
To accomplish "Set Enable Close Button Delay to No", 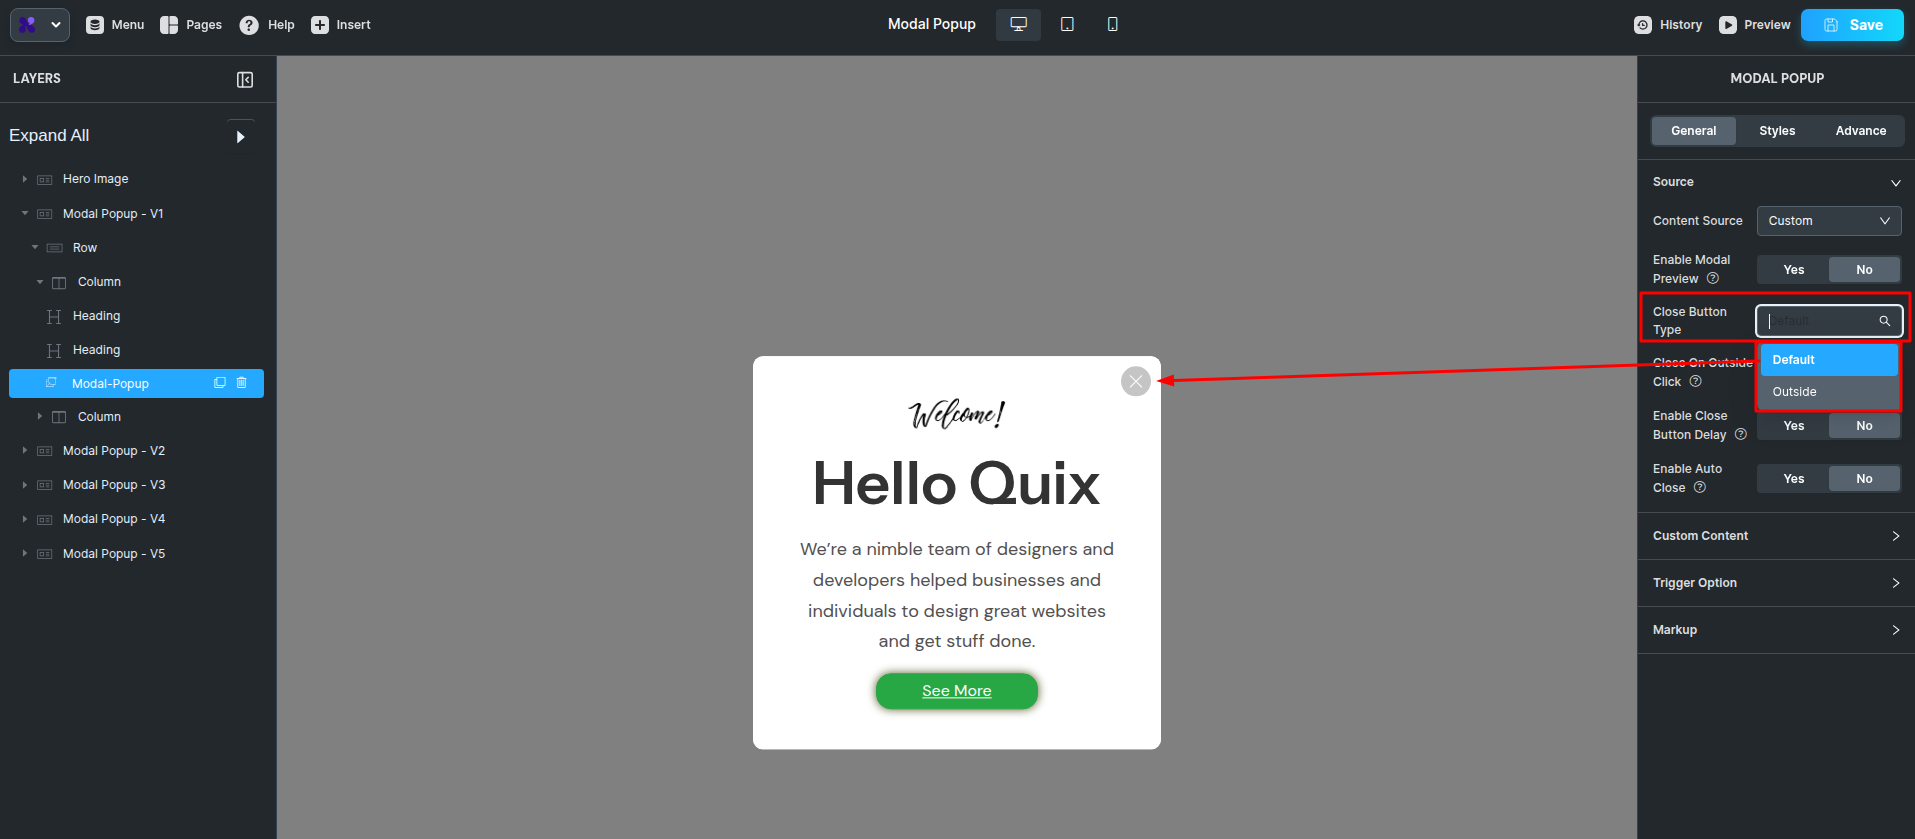I will point(1864,426).
